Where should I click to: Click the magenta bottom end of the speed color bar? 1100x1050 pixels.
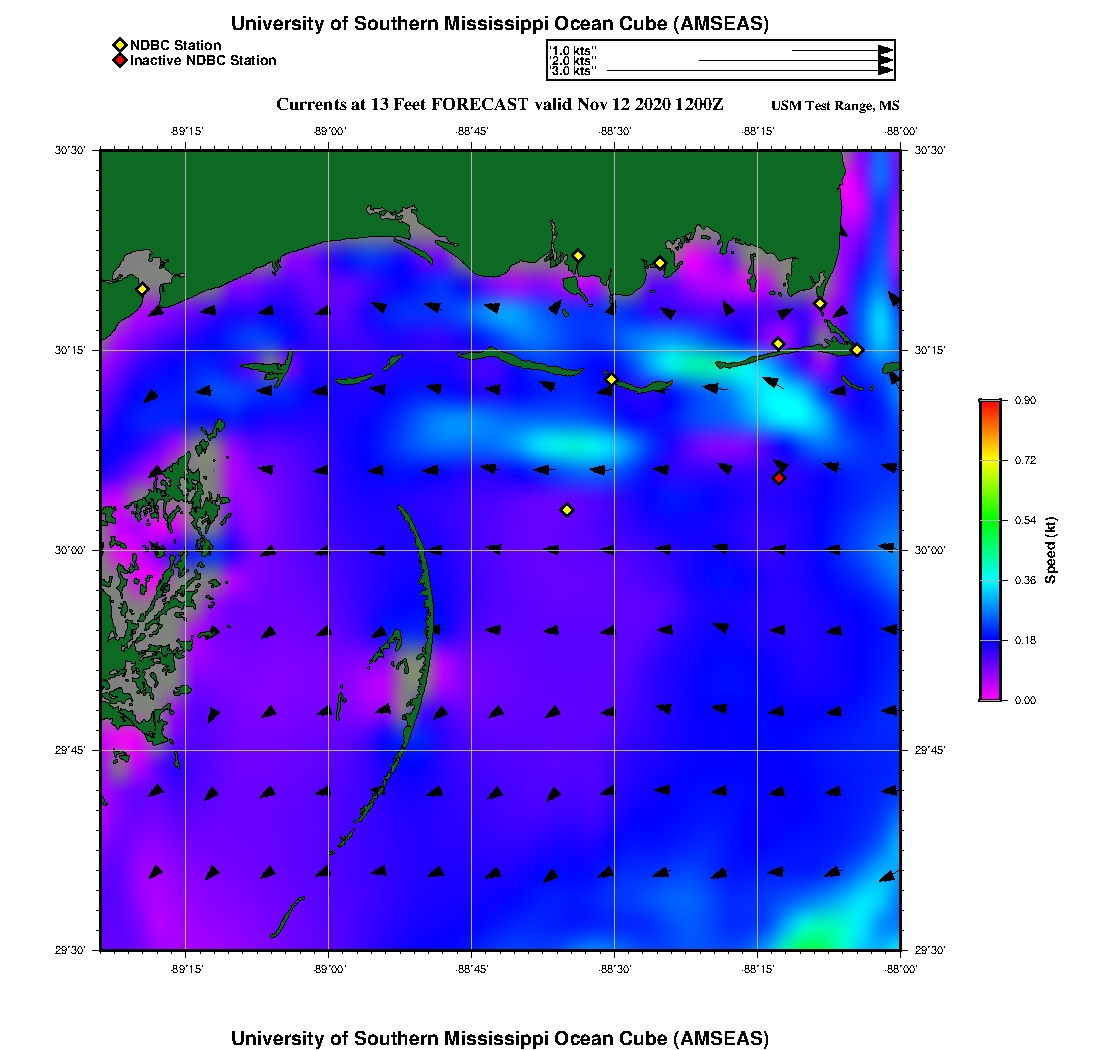[x=991, y=694]
